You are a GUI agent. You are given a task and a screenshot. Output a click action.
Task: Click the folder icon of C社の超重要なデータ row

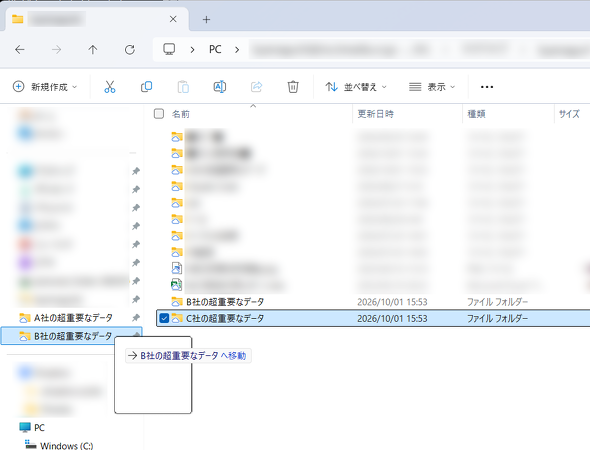(177, 318)
